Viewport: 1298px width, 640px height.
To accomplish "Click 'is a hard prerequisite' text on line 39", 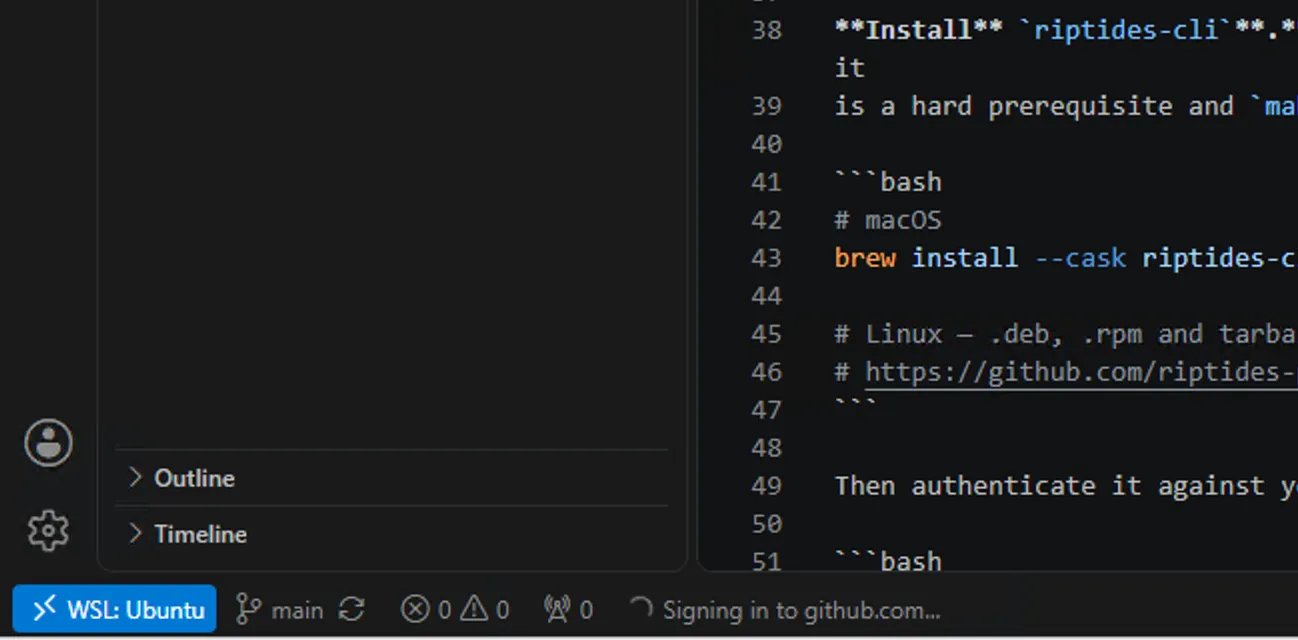I will point(1003,106).
